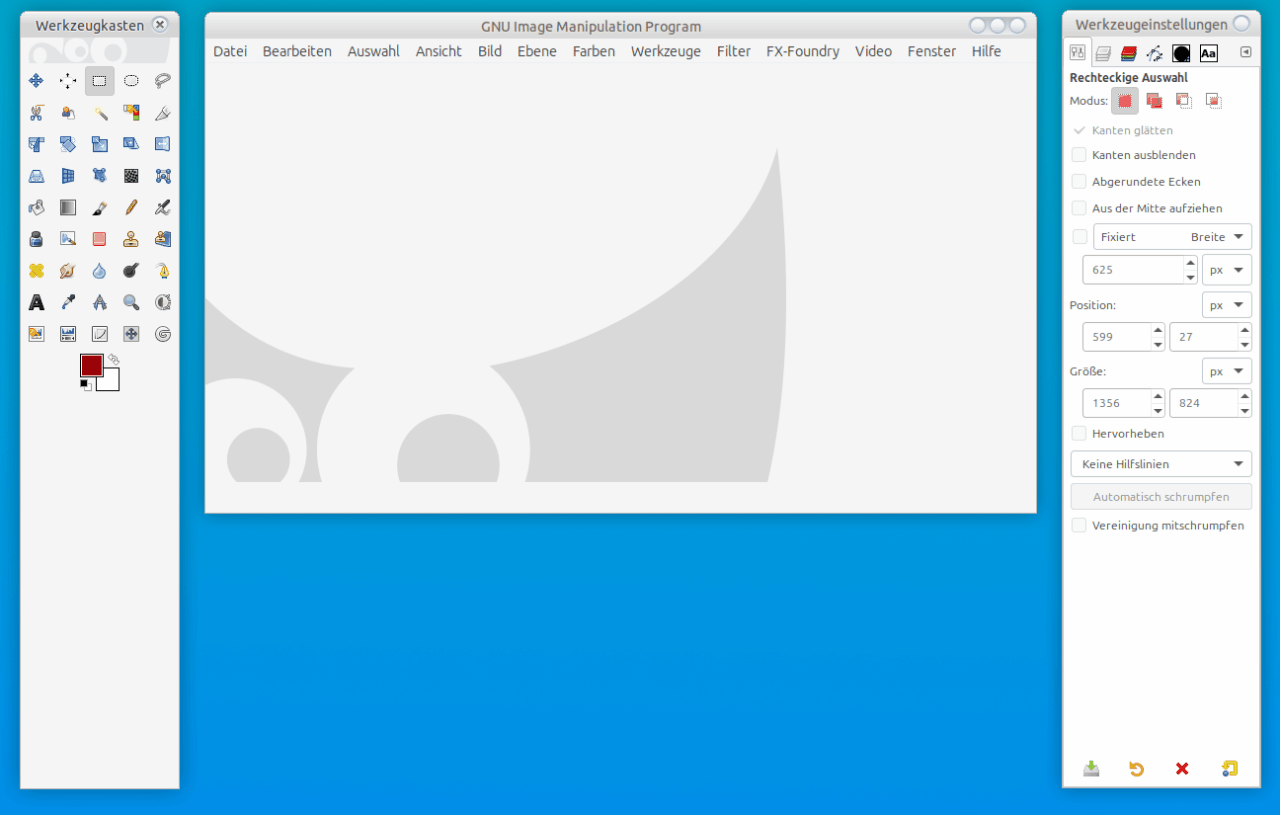The width and height of the screenshot is (1280, 815).
Task: Open the Fixiert Breite dropdown
Action: [x=1172, y=237]
